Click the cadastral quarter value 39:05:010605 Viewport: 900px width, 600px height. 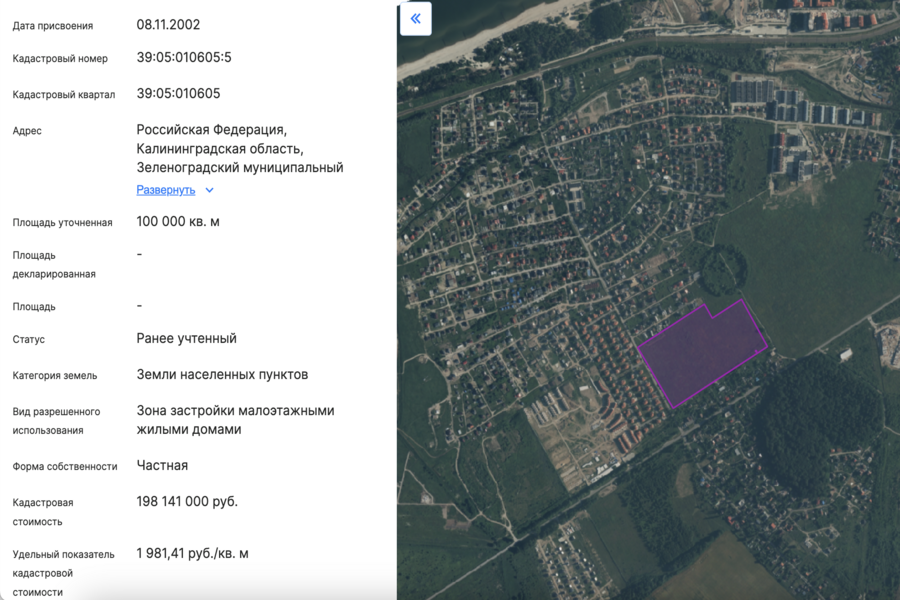(178, 94)
